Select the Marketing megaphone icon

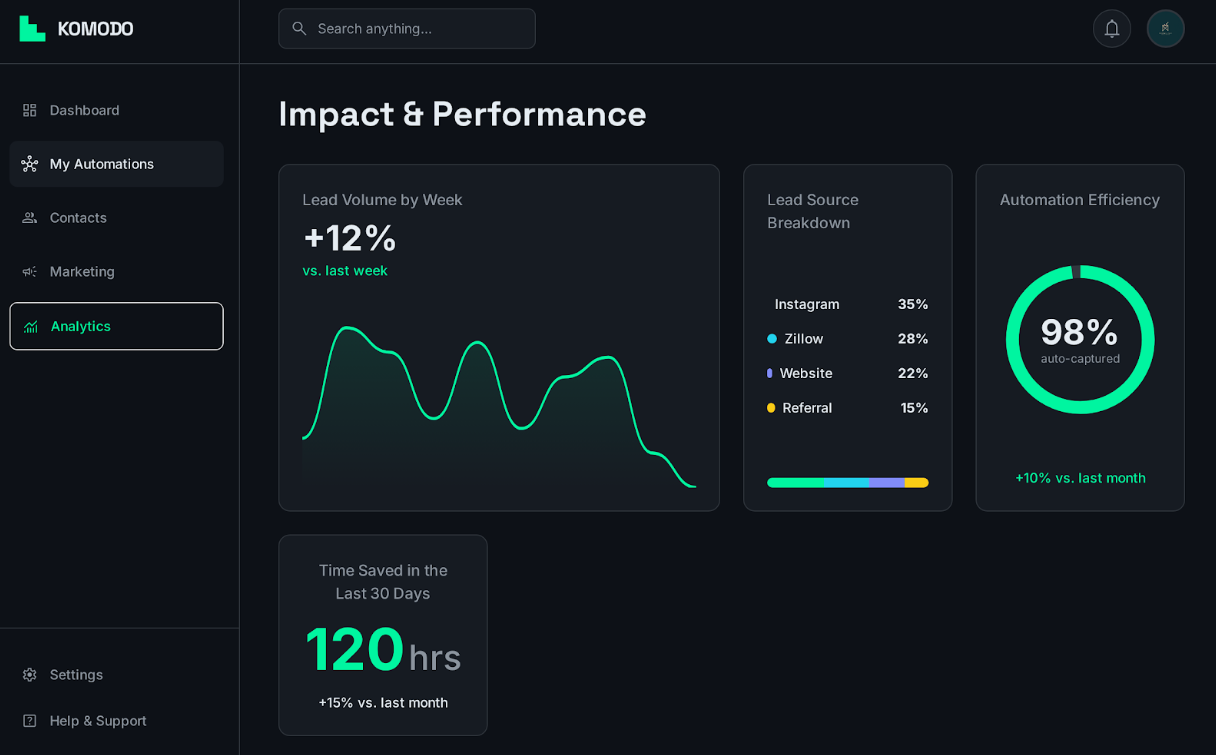point(30,272)
